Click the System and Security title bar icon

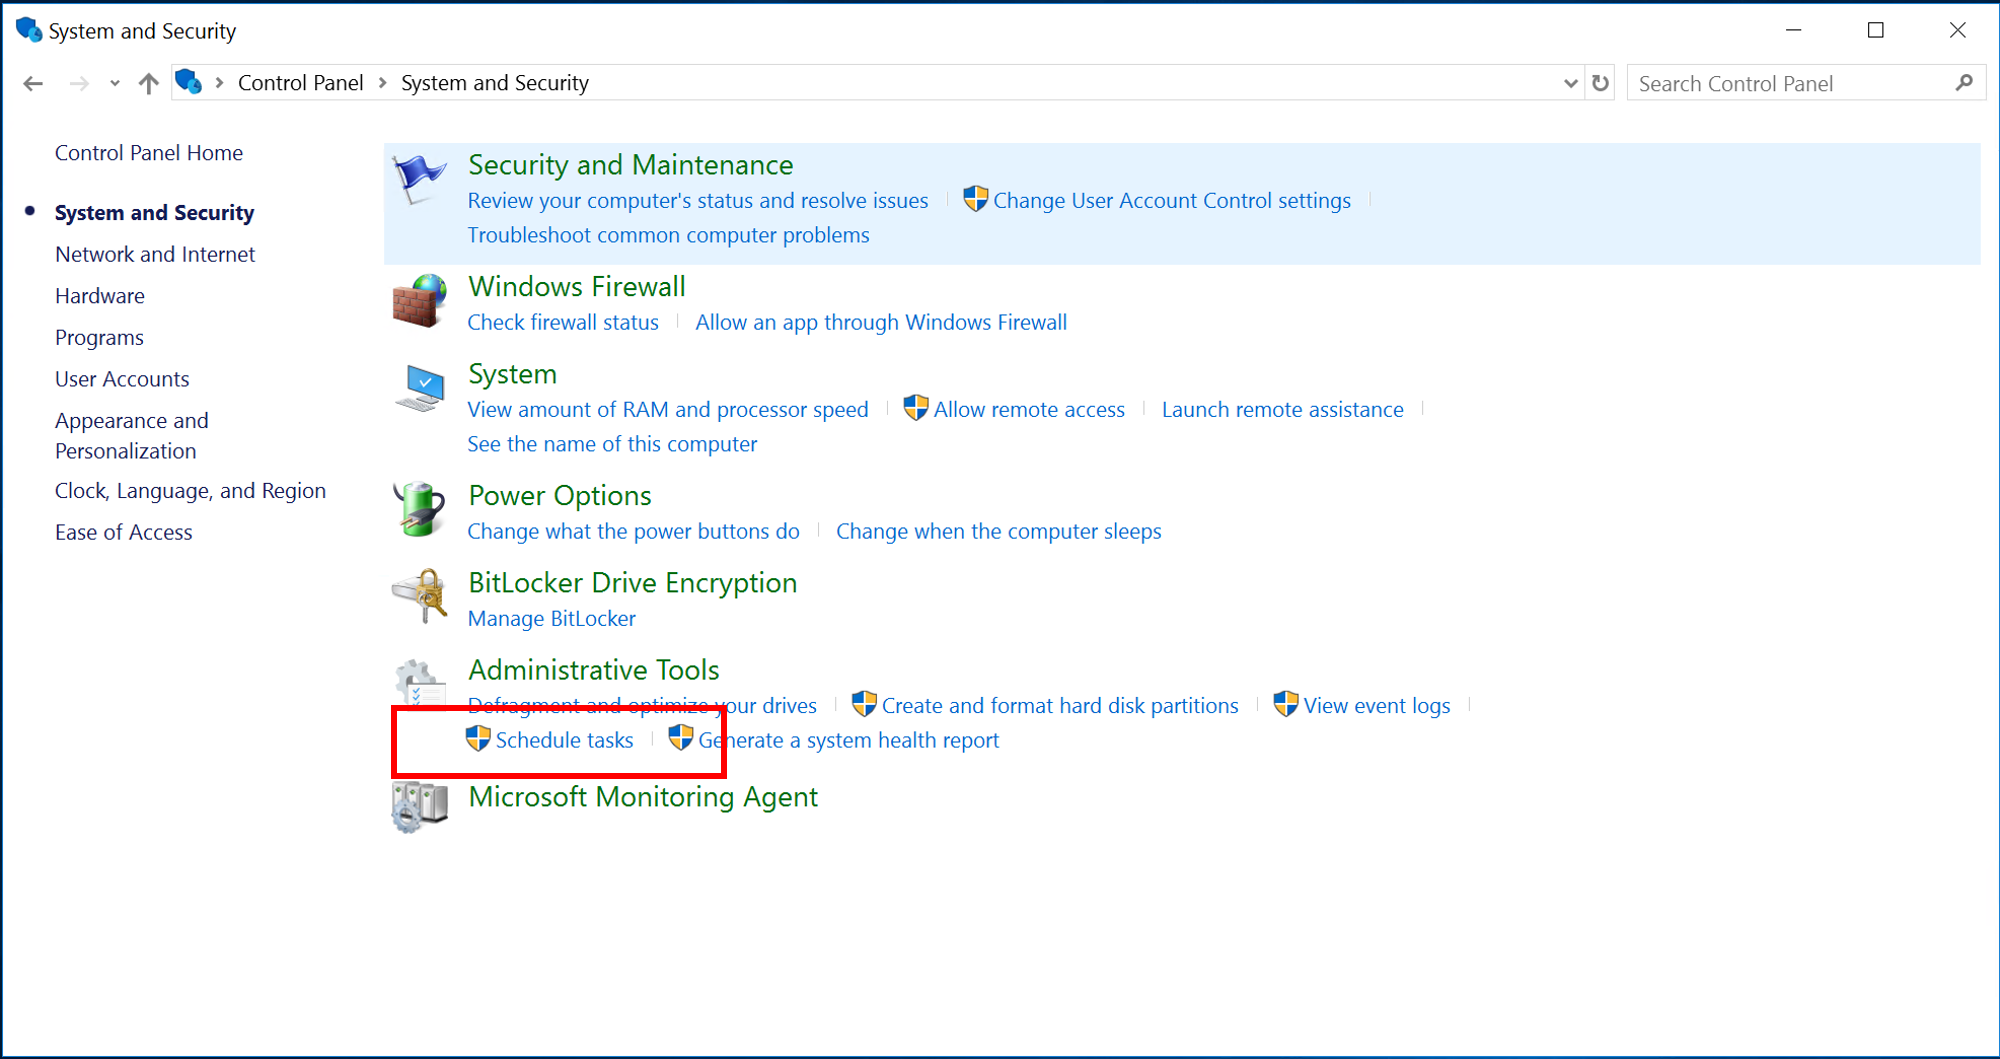(29, 30)
